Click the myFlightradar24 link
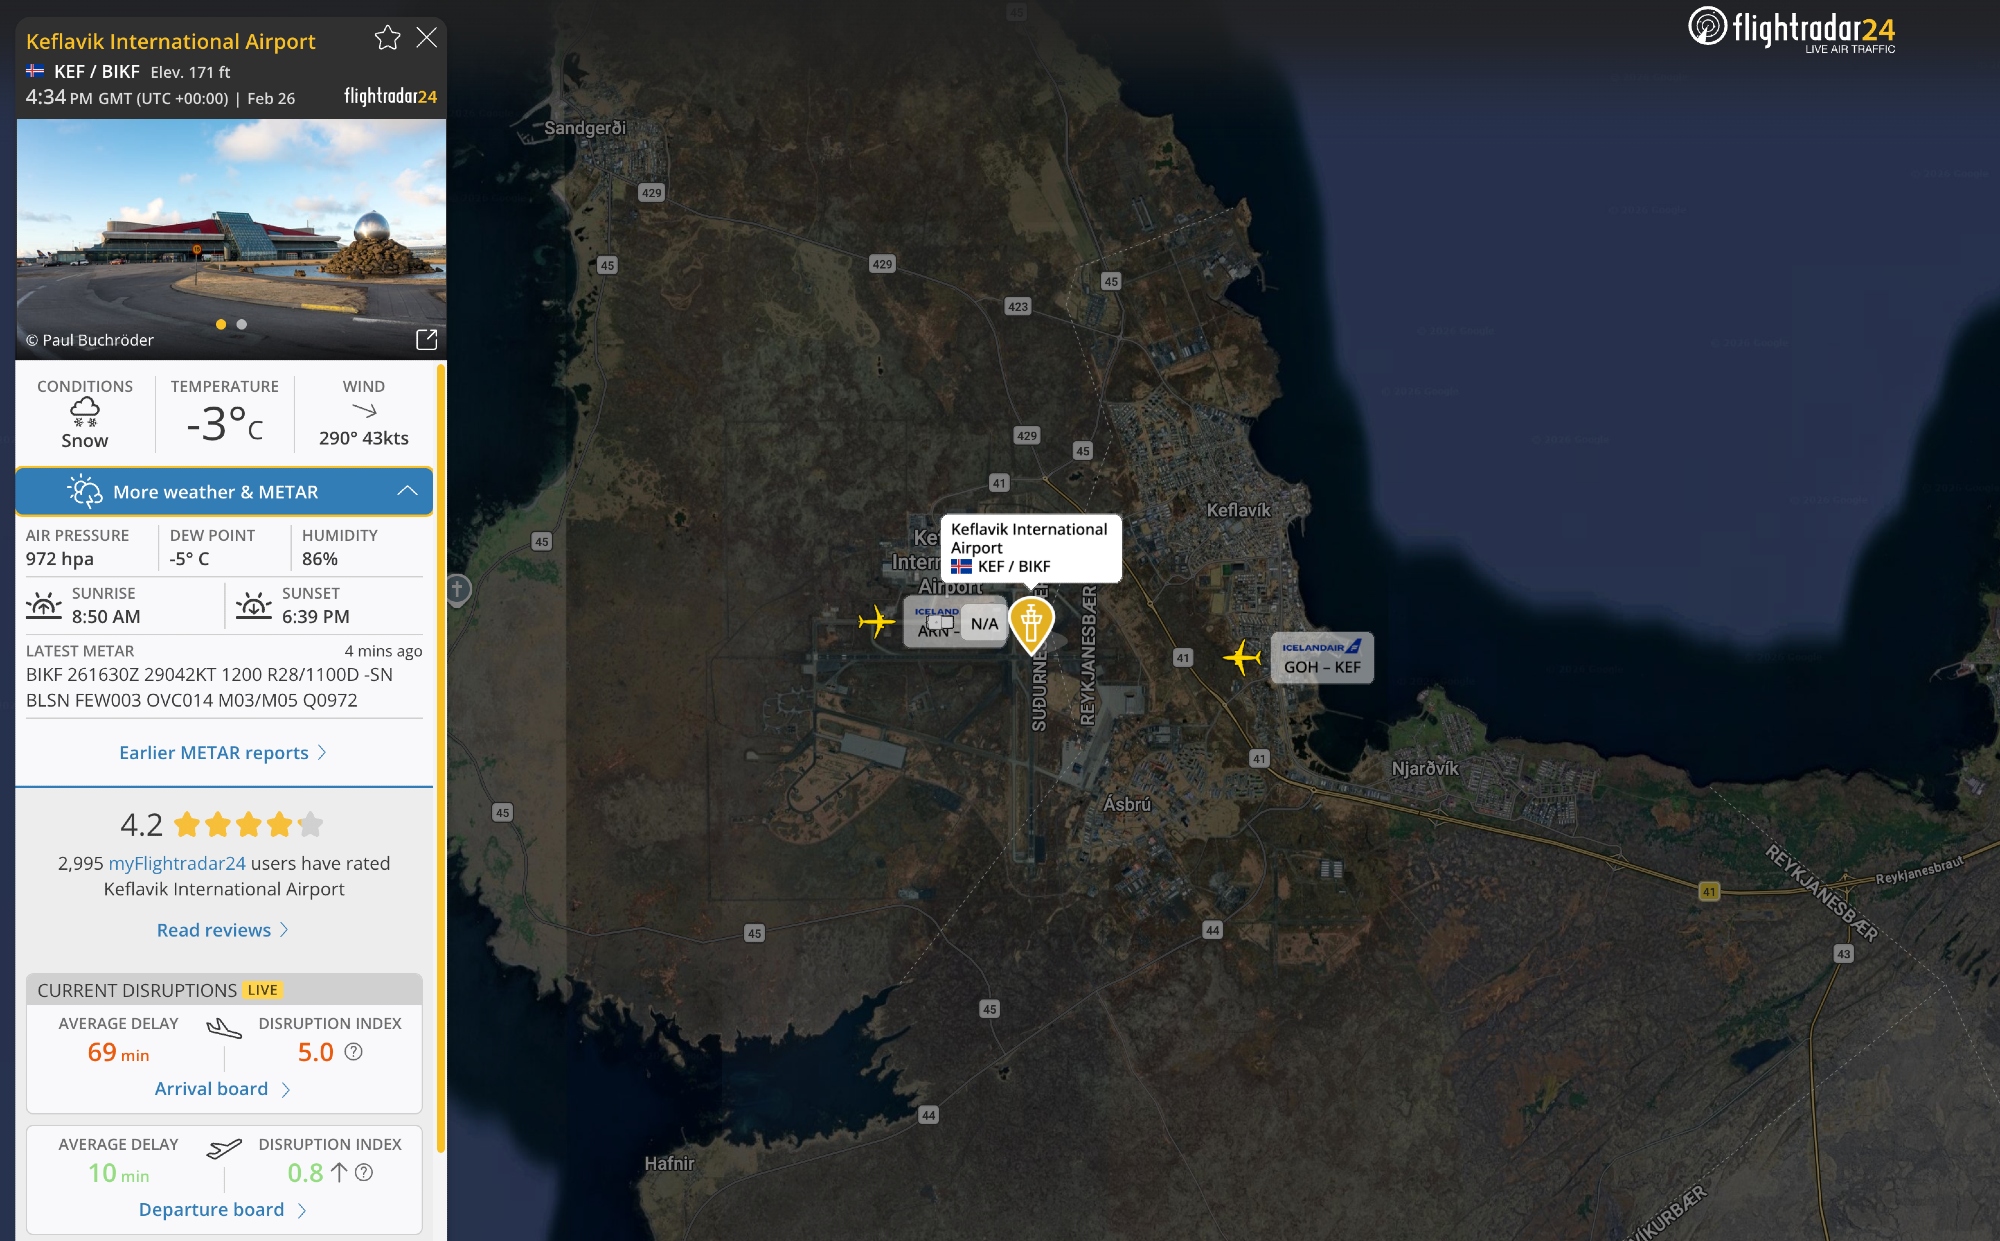This screenshot has width=2000, height=1241. click(177, 863)
